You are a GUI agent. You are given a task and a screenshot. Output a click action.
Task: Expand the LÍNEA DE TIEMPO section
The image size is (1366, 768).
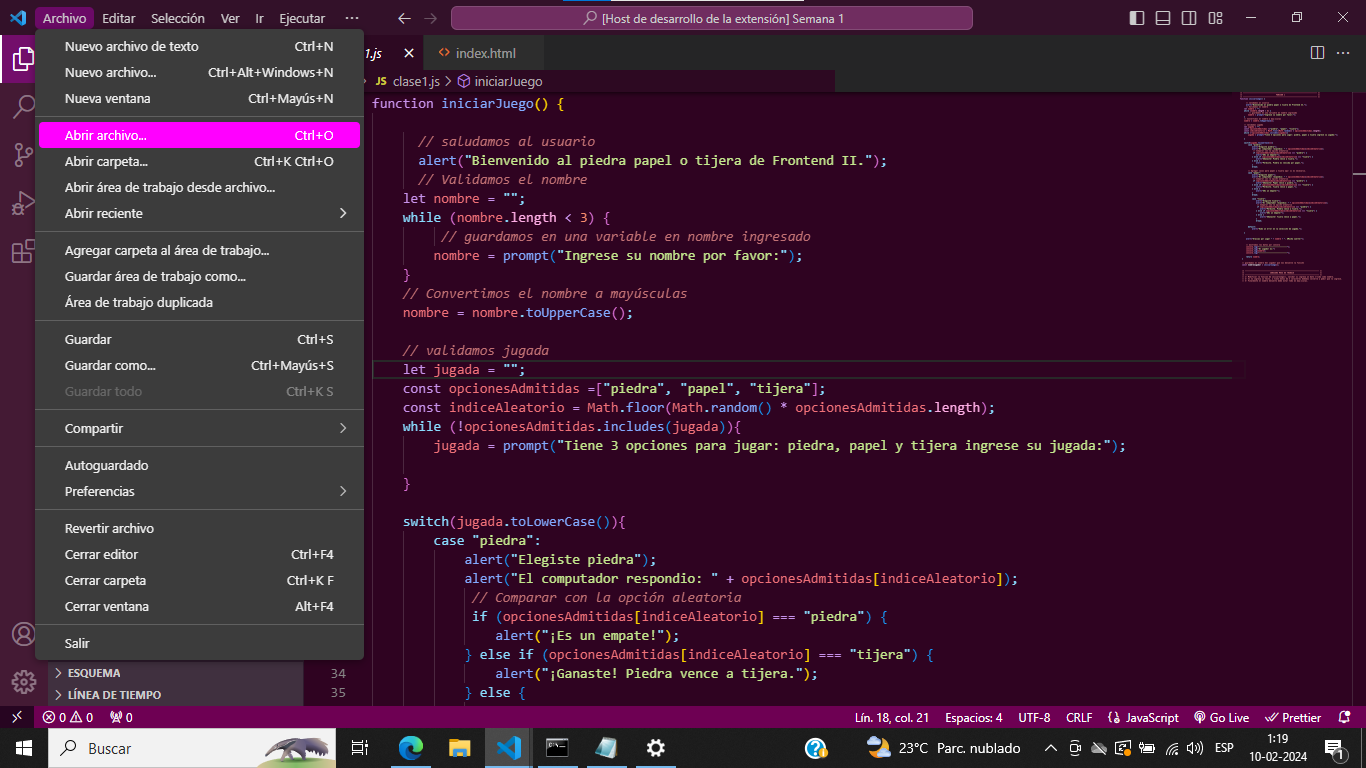[x=175, y=695]
